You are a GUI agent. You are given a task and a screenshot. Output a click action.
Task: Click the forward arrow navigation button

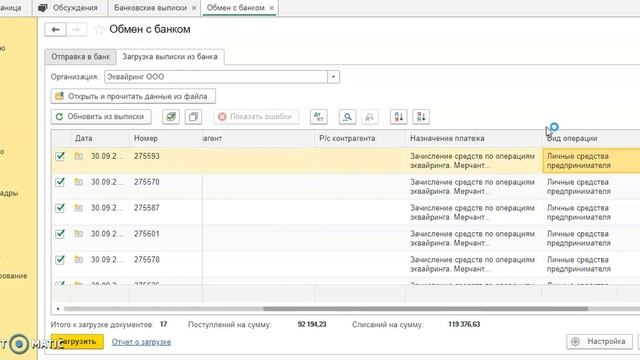click(x=76, y=30)
